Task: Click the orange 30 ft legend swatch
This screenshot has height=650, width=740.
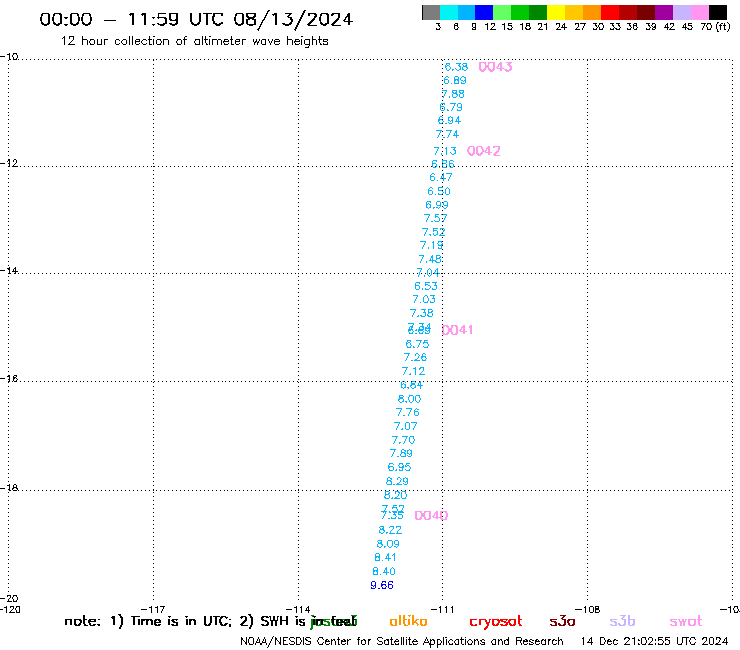Action: pos(592,12)
